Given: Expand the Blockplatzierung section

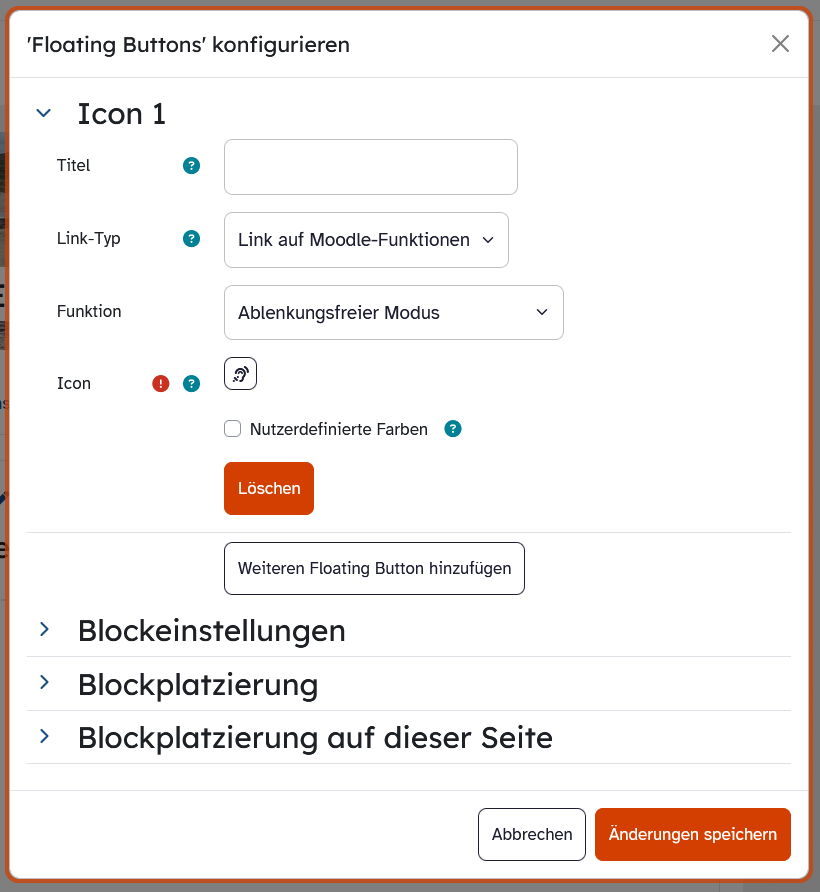Looking at the screenshot, I should [x=43, y=683].
